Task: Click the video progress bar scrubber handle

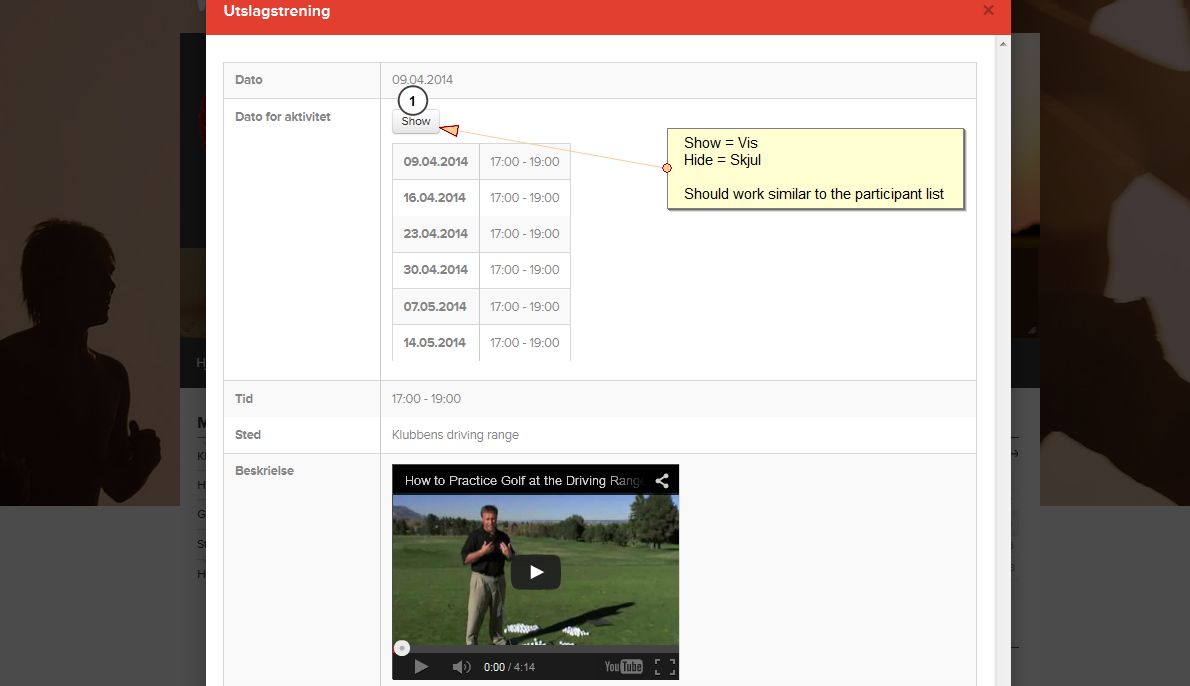Action: (x=401, y=648)
